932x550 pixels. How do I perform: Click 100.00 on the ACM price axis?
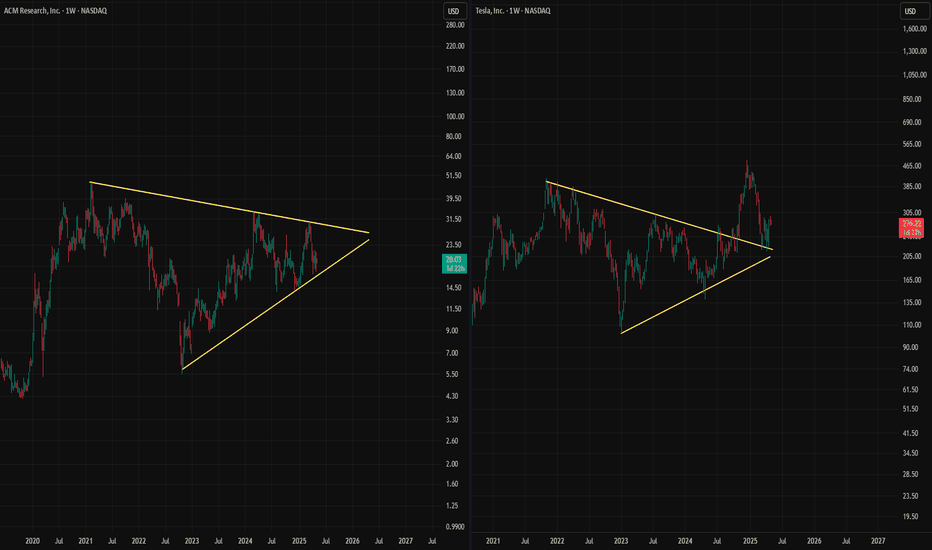pos(455,117)
